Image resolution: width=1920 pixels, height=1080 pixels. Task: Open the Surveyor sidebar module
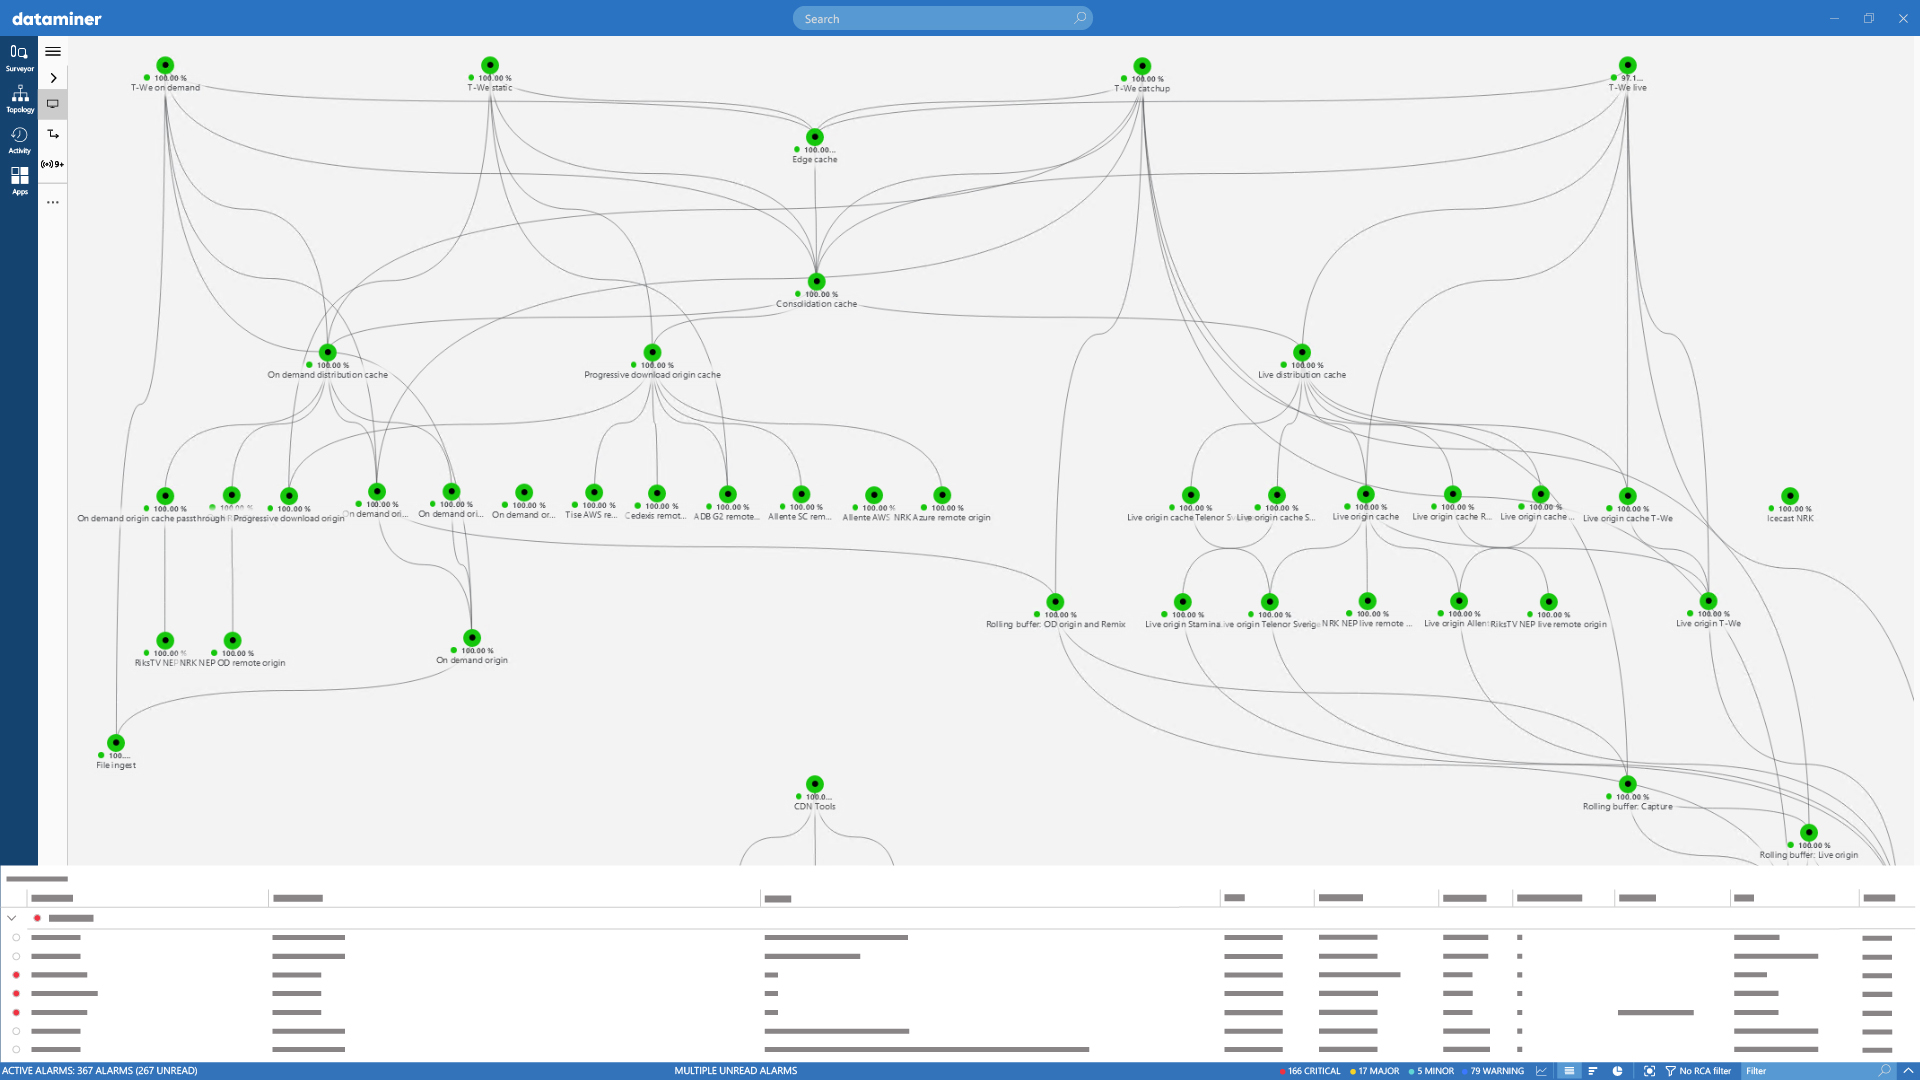pyautogui.click(x=19, y=57)
